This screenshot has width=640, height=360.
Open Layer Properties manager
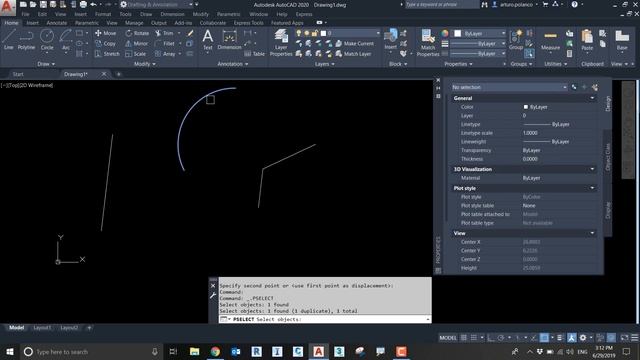pos(281,42)
